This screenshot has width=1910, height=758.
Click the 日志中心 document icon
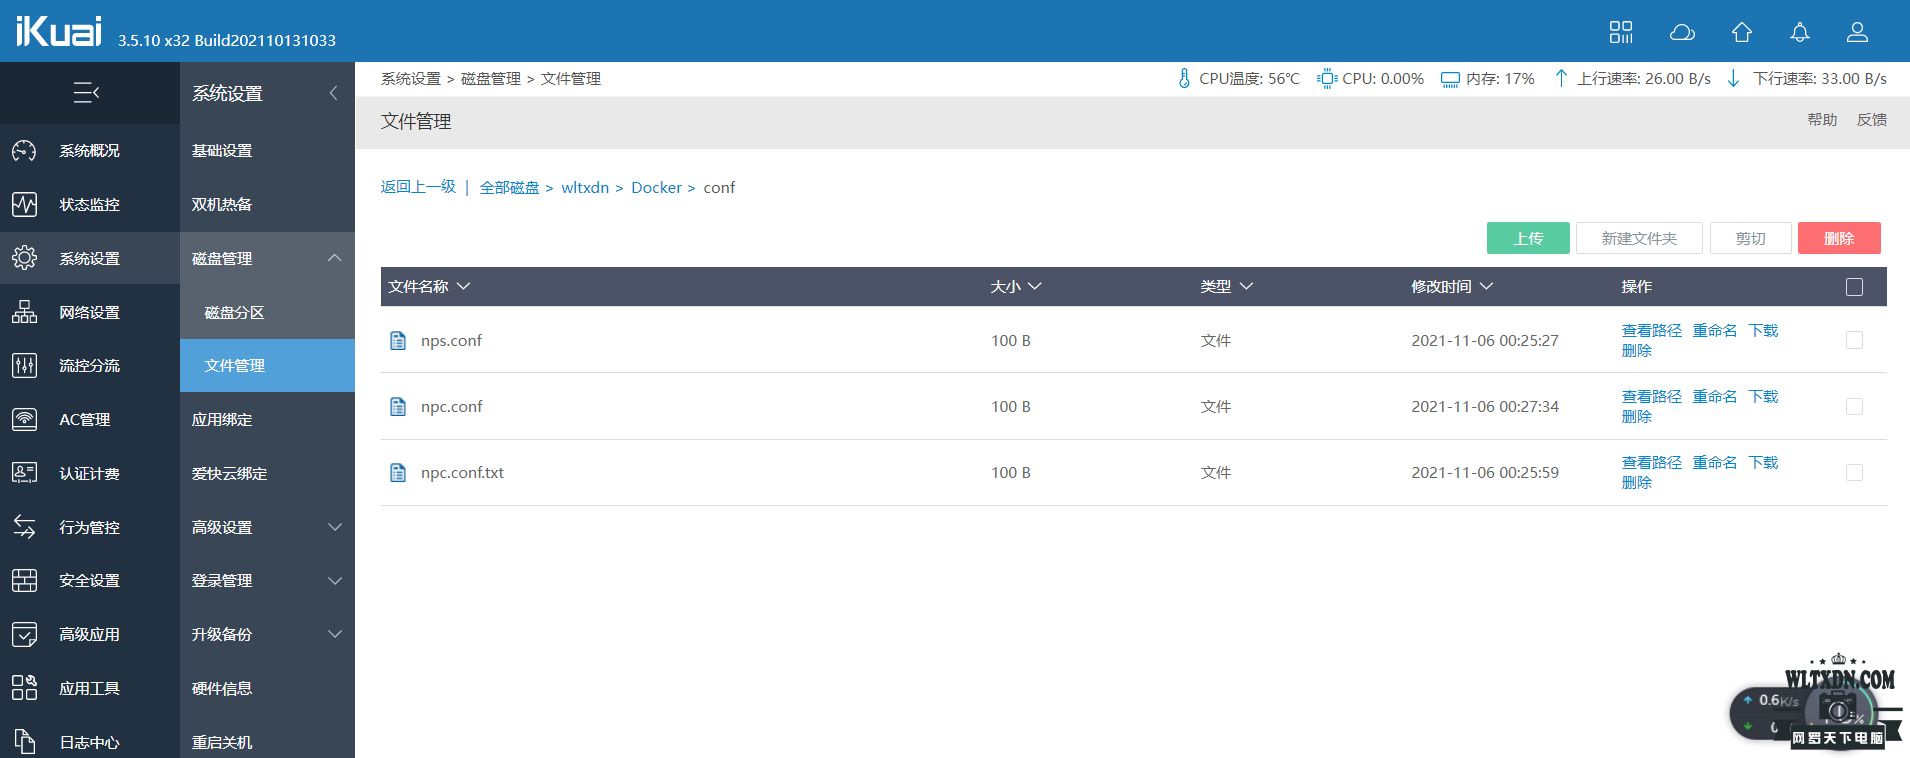(x=24, y=742)
